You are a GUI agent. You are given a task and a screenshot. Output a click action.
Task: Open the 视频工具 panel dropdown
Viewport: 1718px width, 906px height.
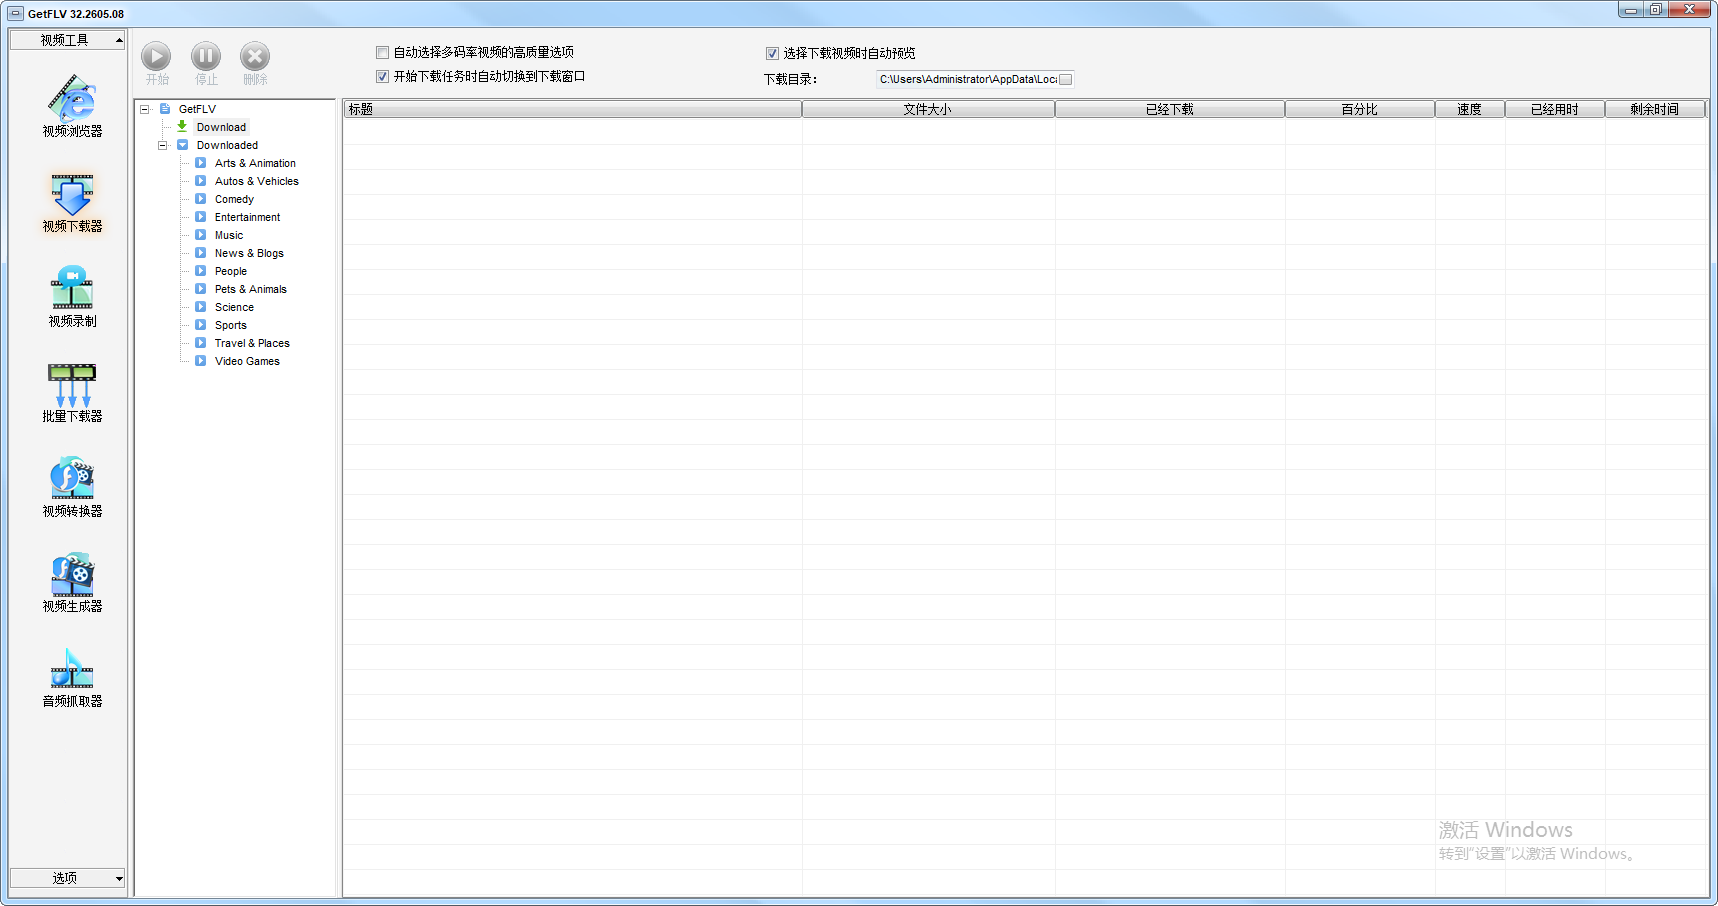coord(67,40)
